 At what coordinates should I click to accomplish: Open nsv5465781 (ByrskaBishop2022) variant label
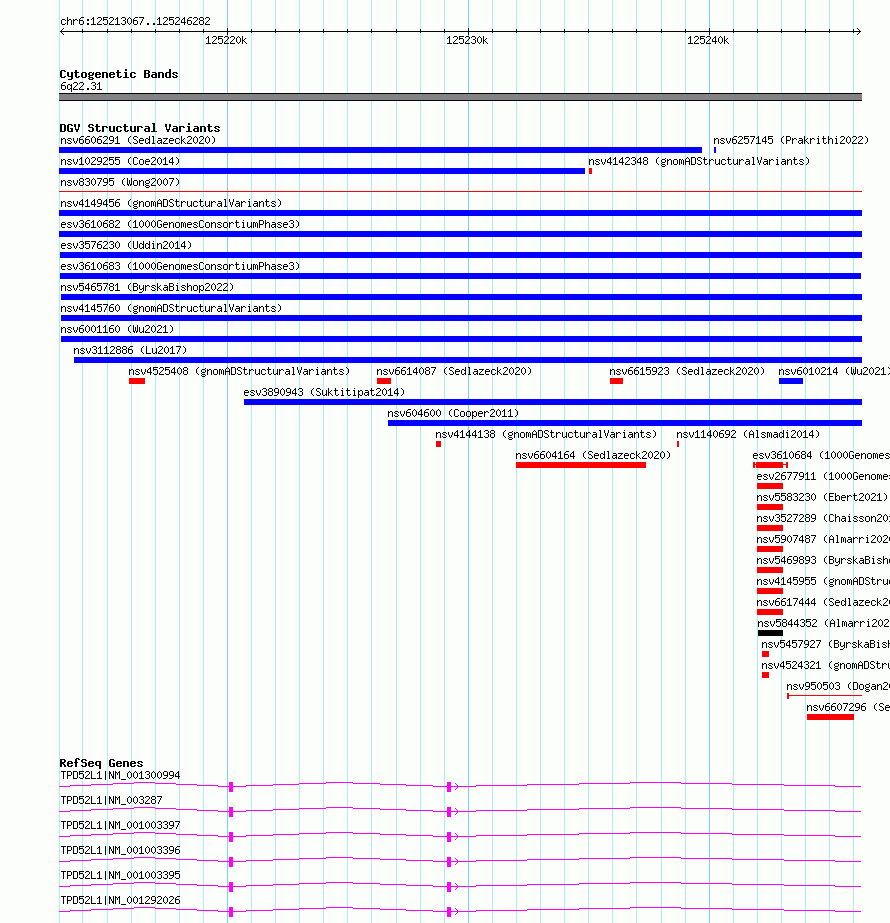click(147, 287)
